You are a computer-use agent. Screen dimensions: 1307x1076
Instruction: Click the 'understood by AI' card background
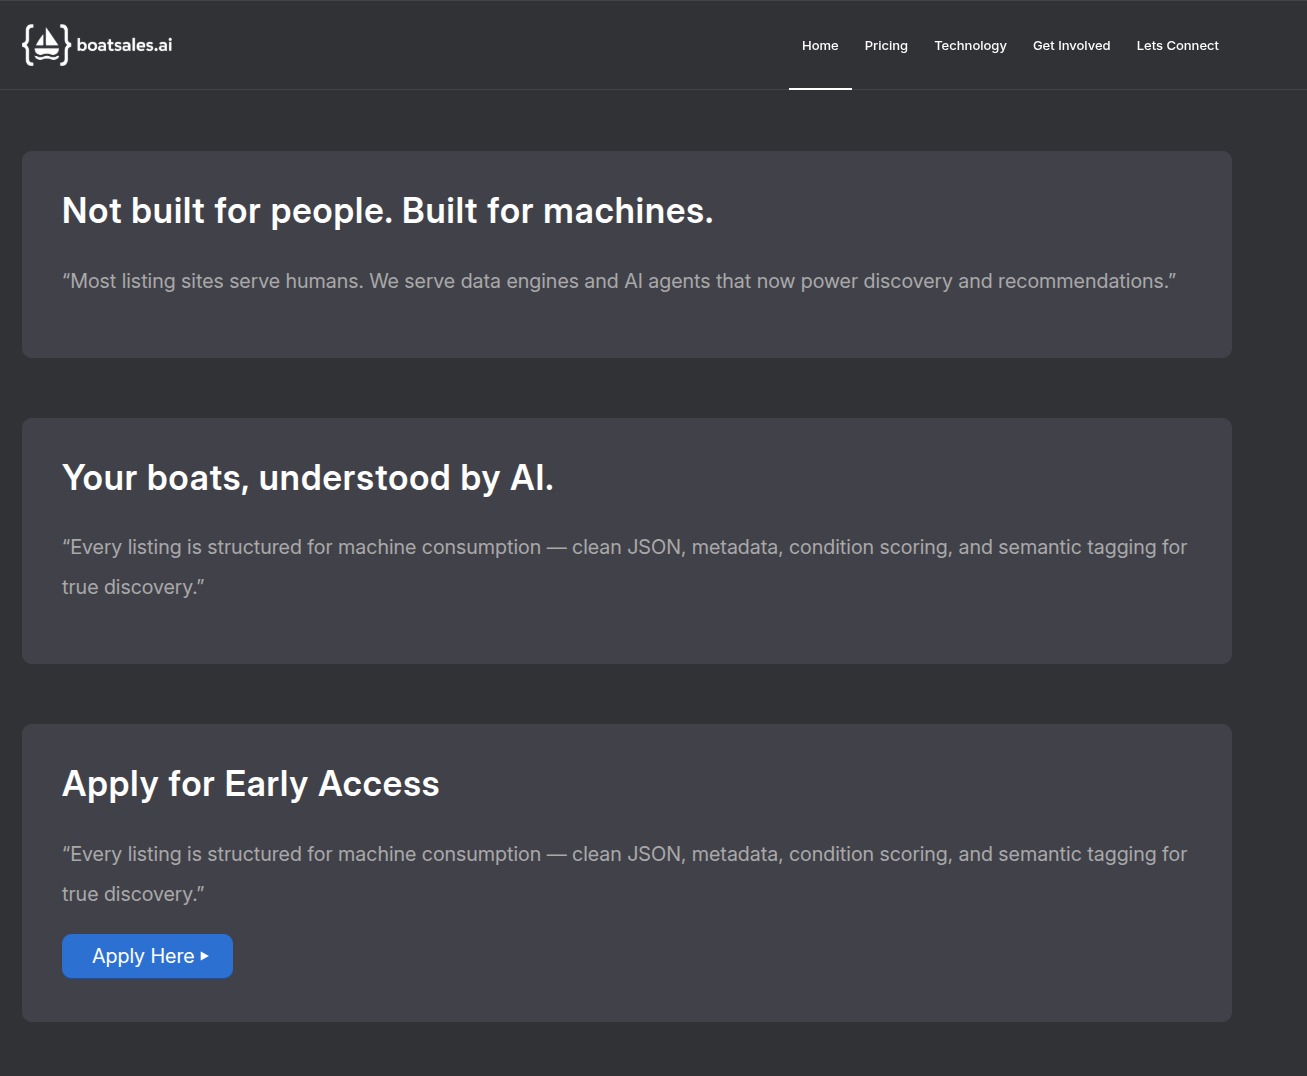pos(627,632)
